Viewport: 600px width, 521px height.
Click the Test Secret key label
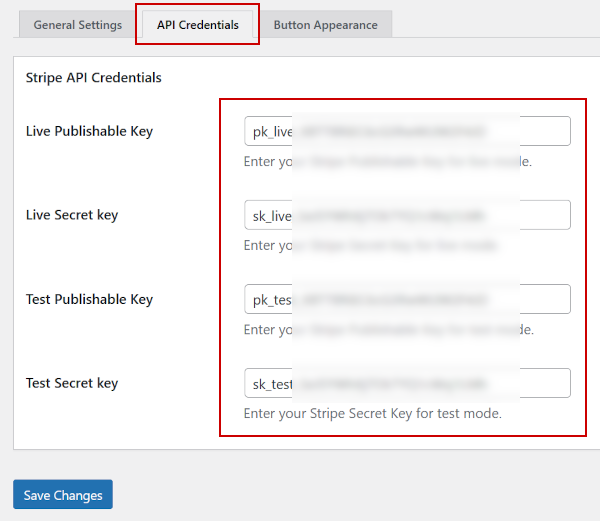point(72,383)
